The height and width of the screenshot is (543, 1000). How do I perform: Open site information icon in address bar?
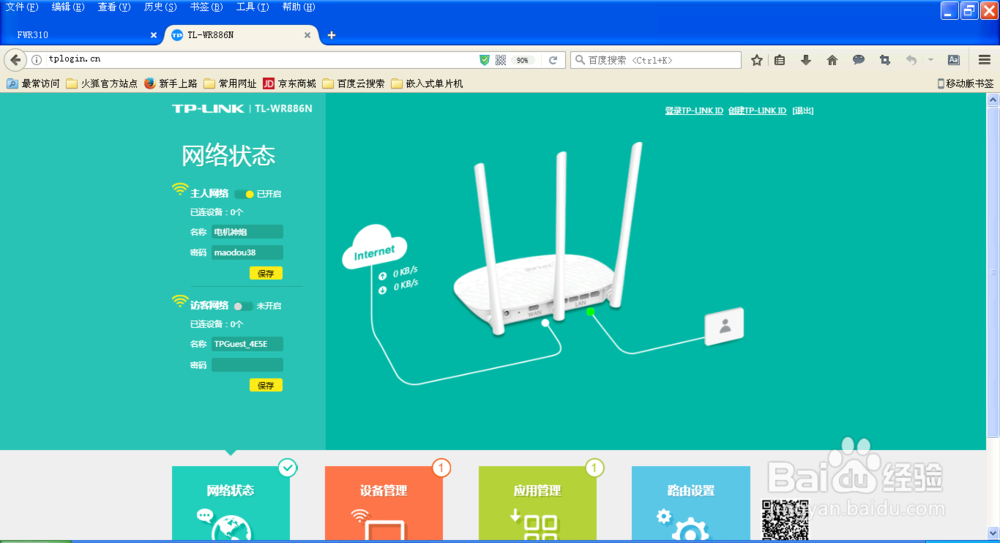(x=37, y=59)
